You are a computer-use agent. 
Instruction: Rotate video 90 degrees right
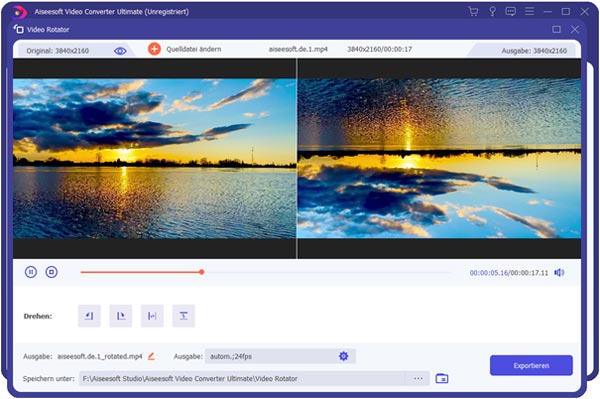coord(121,316)
